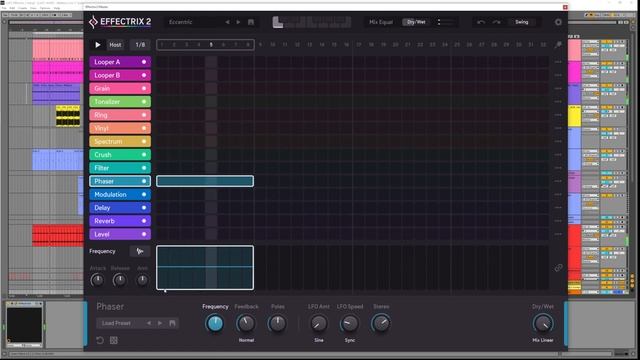Select the Phaser block in sequencer grid

(205, 181)
